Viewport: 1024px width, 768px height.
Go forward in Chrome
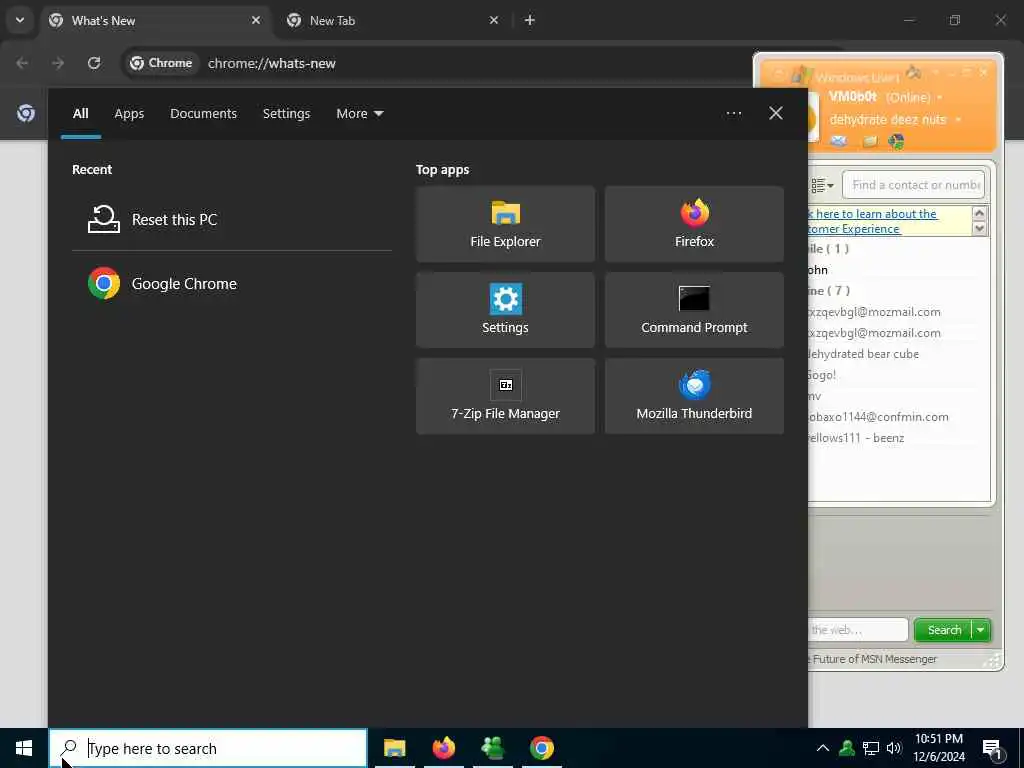coord(58,63)
